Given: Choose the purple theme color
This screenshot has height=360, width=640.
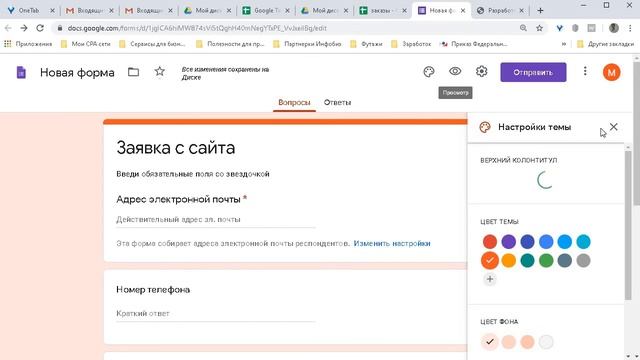Looking at the screenshot, I should pyautogui.click(x=509, y=242).
